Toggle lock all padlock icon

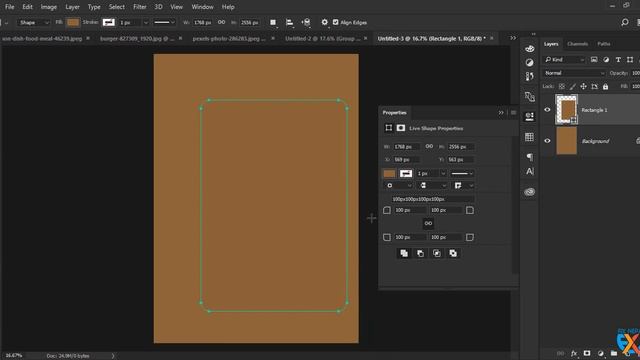pos(605,87)
